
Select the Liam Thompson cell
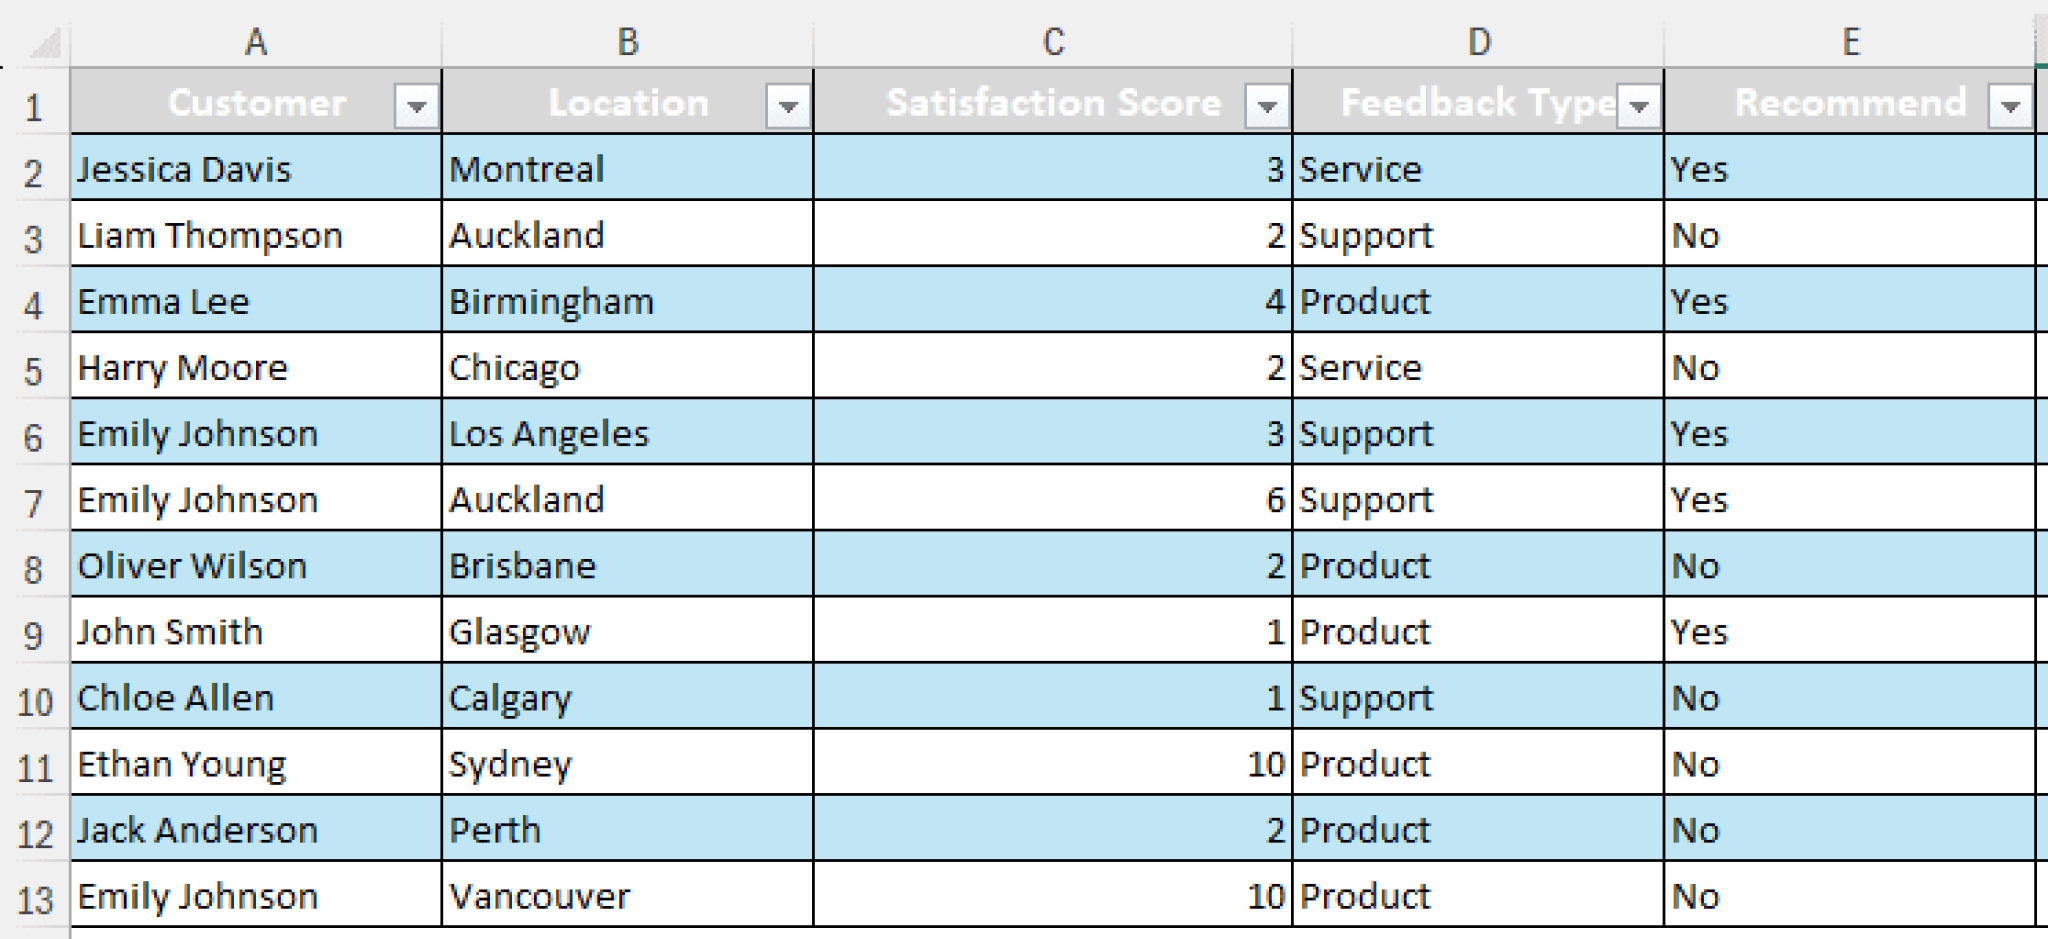point(256,235)
